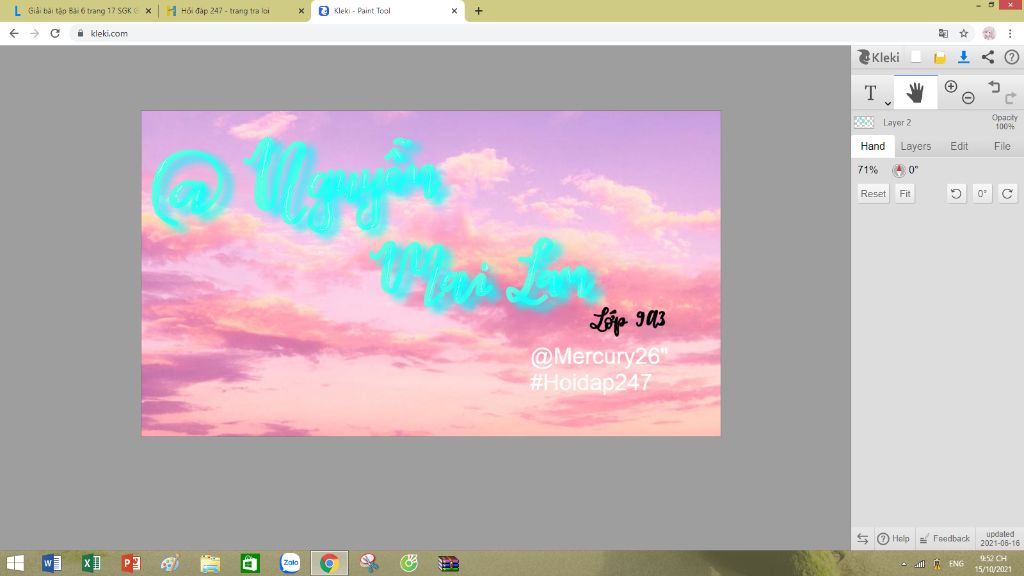This screenshot has width=1024, height=576.
Task: Bookmark this page with the star
Action: [964, 33]
